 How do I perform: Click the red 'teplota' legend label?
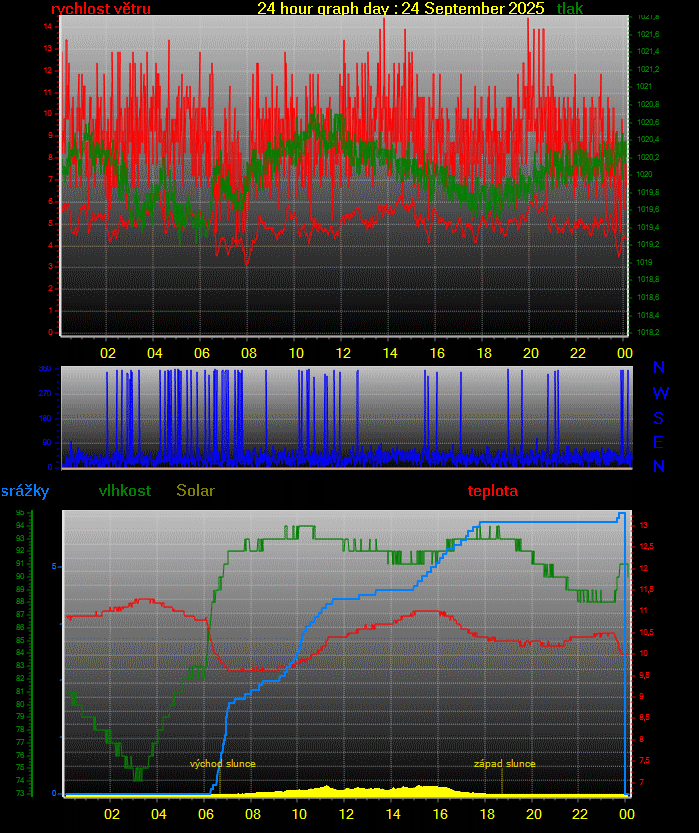pos(493,491)
